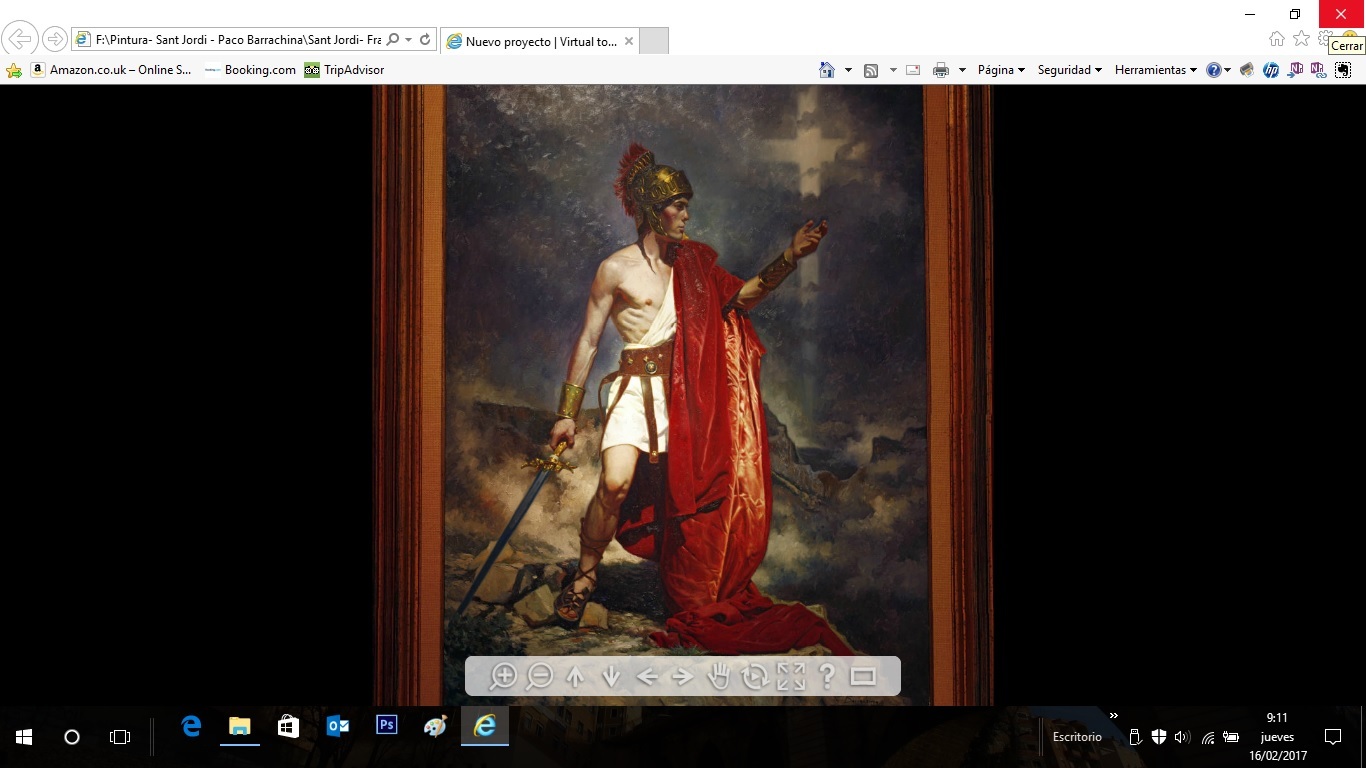Zoom in on the panorama viewer
The width and height of the screenshot is (1366, 768).
pos(502,677)
